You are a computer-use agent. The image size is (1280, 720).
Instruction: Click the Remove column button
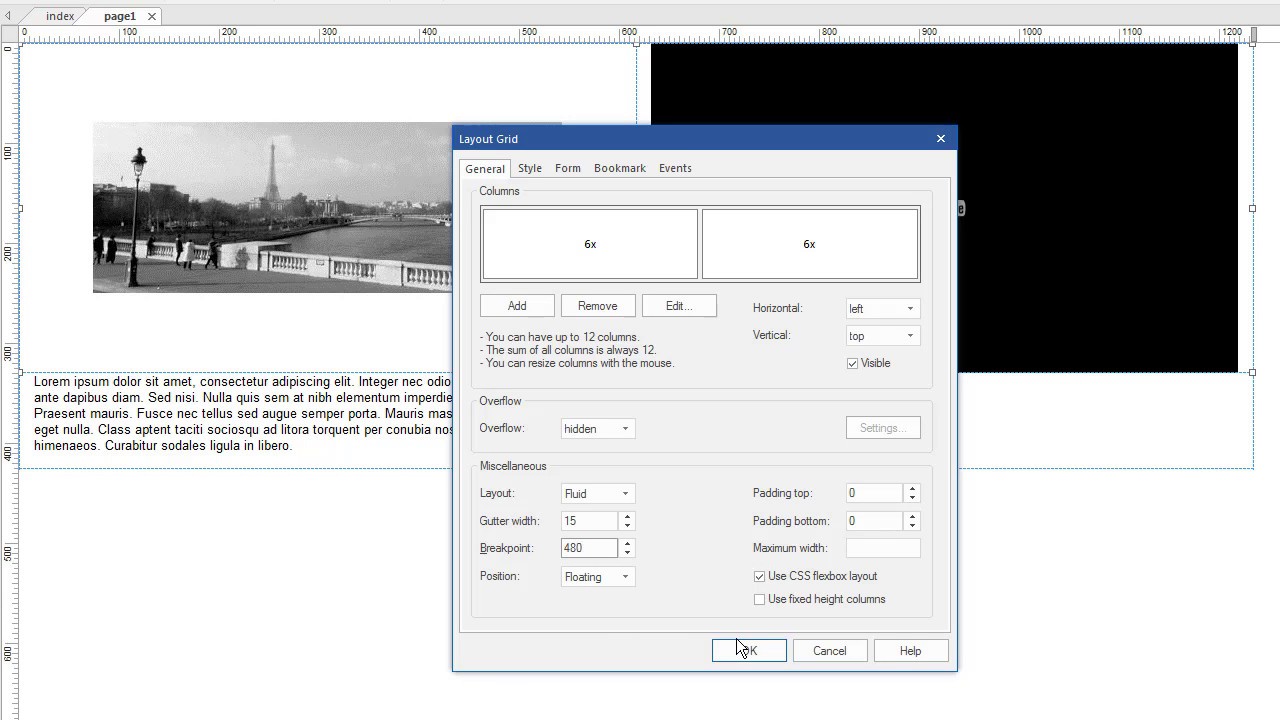597,306
